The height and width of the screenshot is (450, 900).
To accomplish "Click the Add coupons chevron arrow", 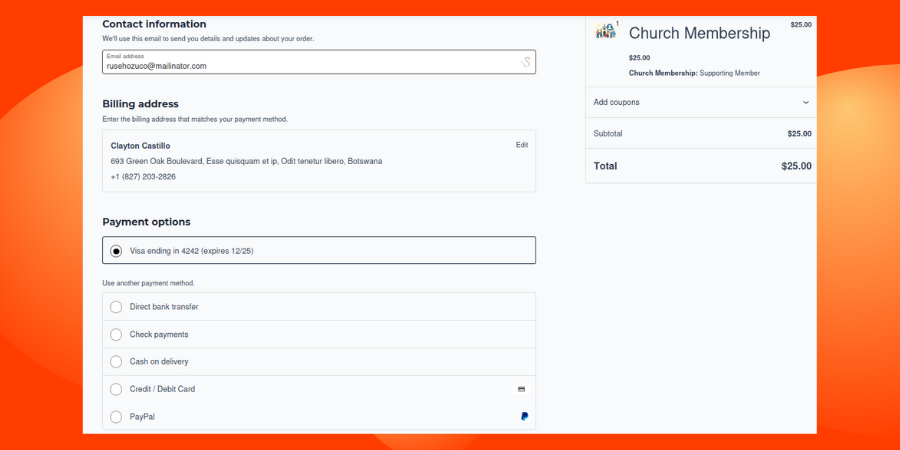I will click(x=806, y=102).
